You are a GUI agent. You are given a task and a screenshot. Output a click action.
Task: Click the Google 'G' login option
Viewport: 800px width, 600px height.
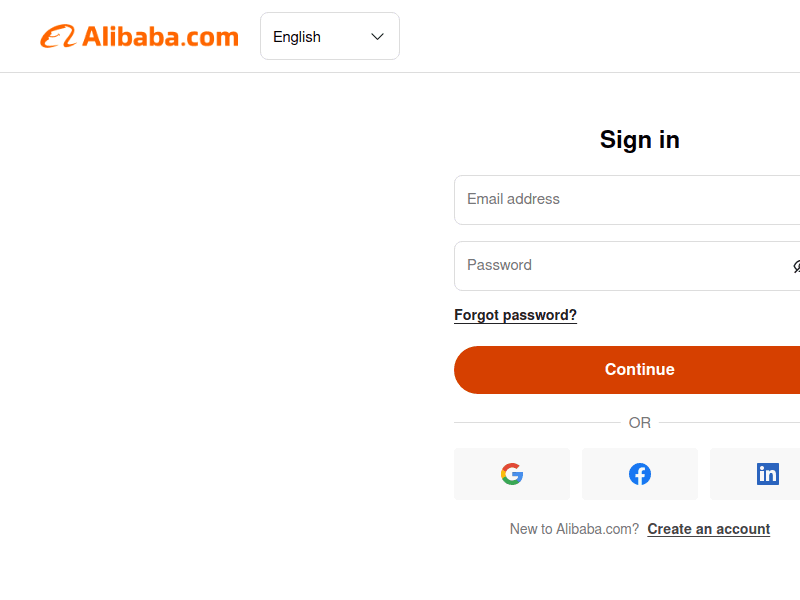512,473
